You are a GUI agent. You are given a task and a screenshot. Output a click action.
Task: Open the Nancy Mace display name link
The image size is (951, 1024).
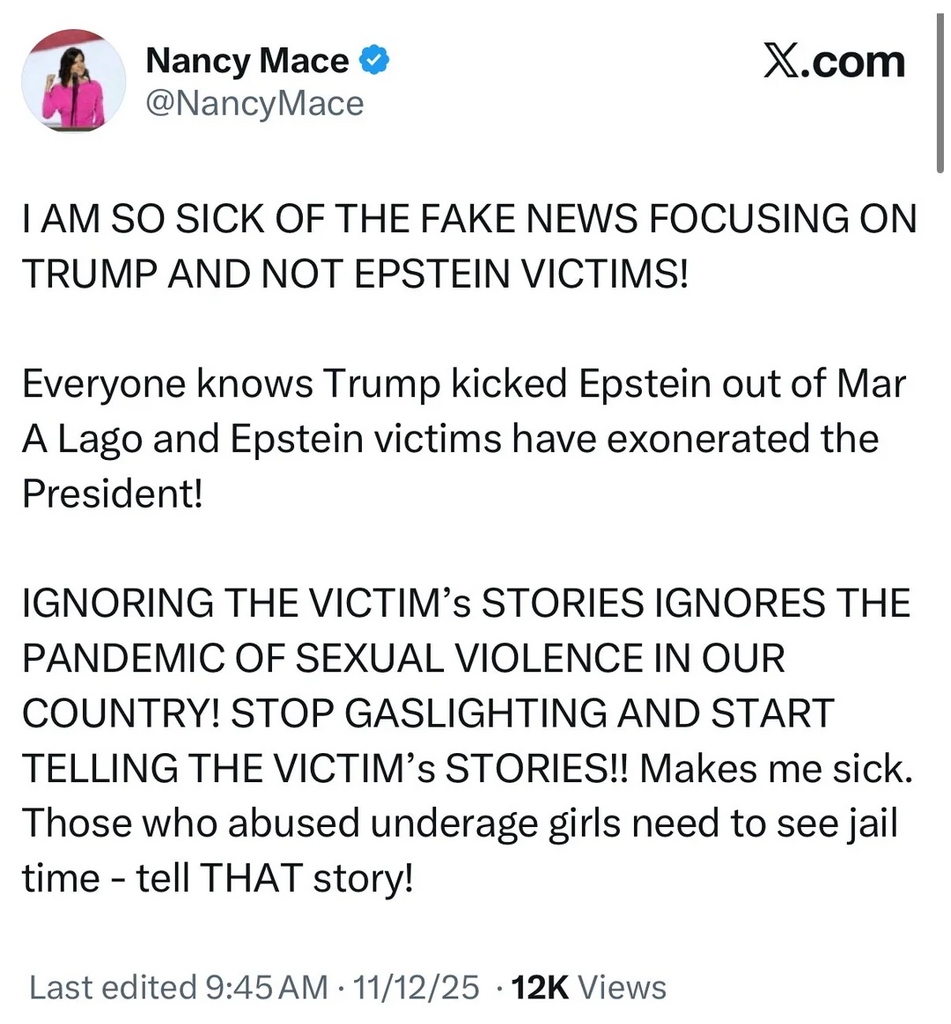coord(247,62)
